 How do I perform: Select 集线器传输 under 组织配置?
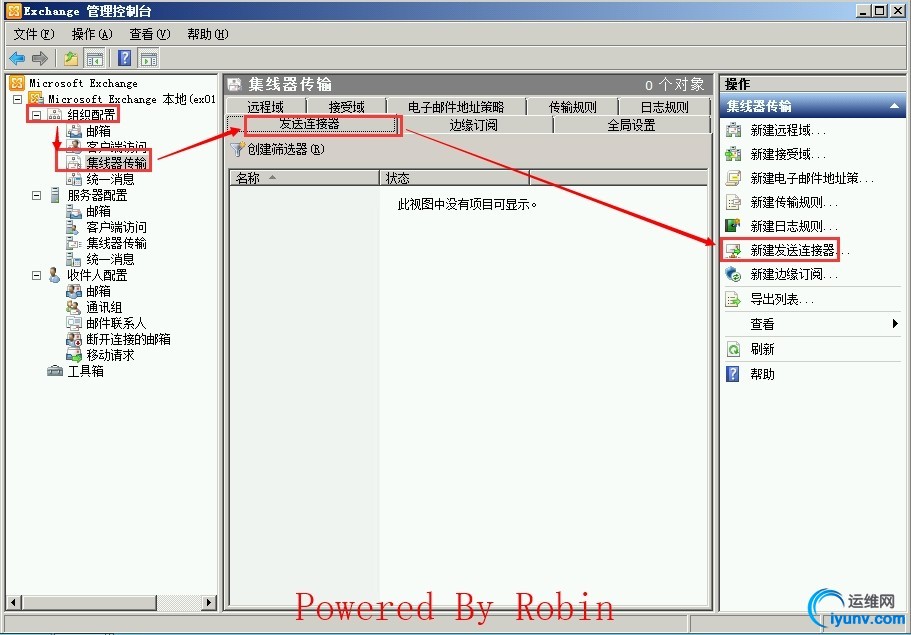point(116,163)
